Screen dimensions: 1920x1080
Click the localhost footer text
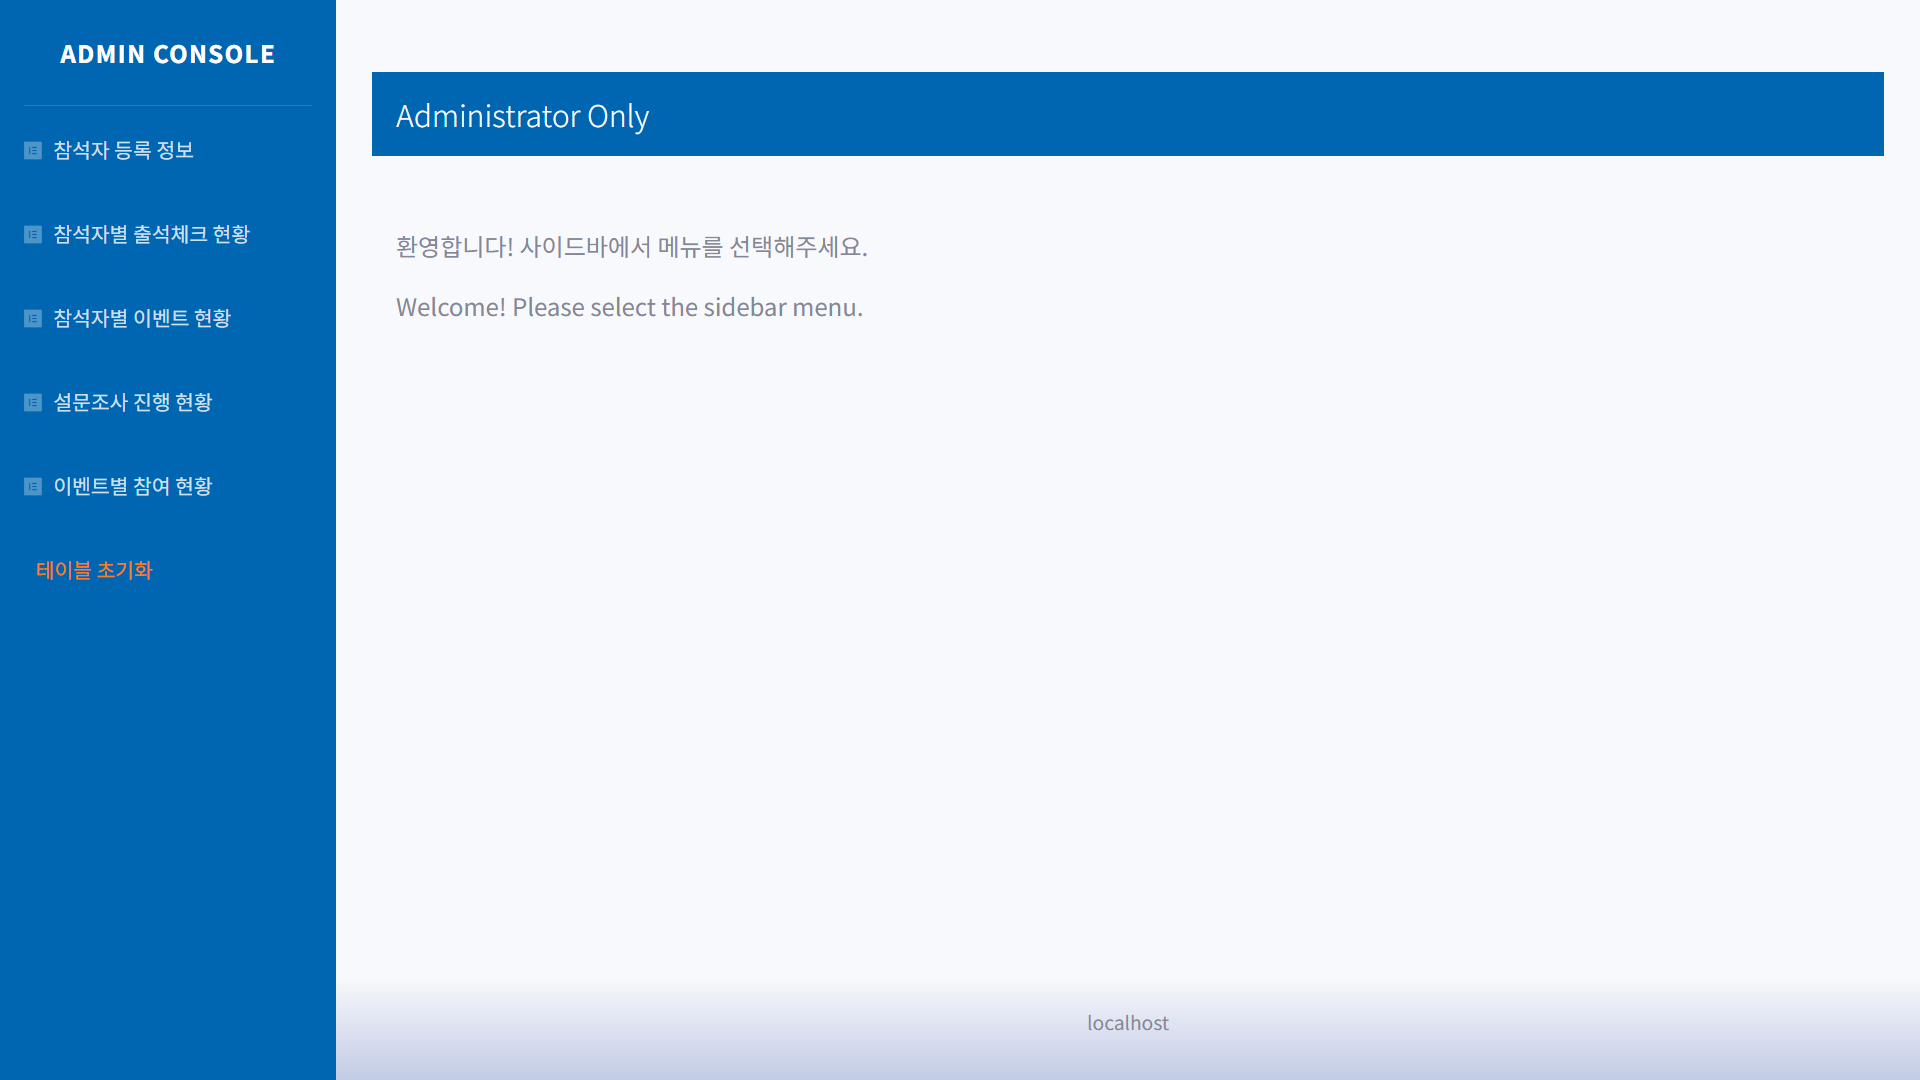[x=1127, y=1023]
